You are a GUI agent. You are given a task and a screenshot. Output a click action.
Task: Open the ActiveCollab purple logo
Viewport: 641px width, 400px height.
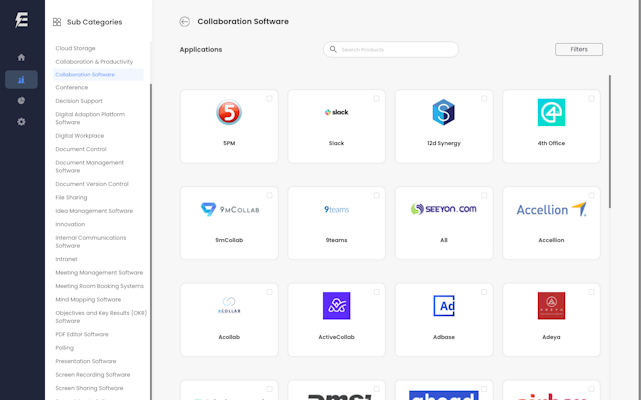coord(336,306)
